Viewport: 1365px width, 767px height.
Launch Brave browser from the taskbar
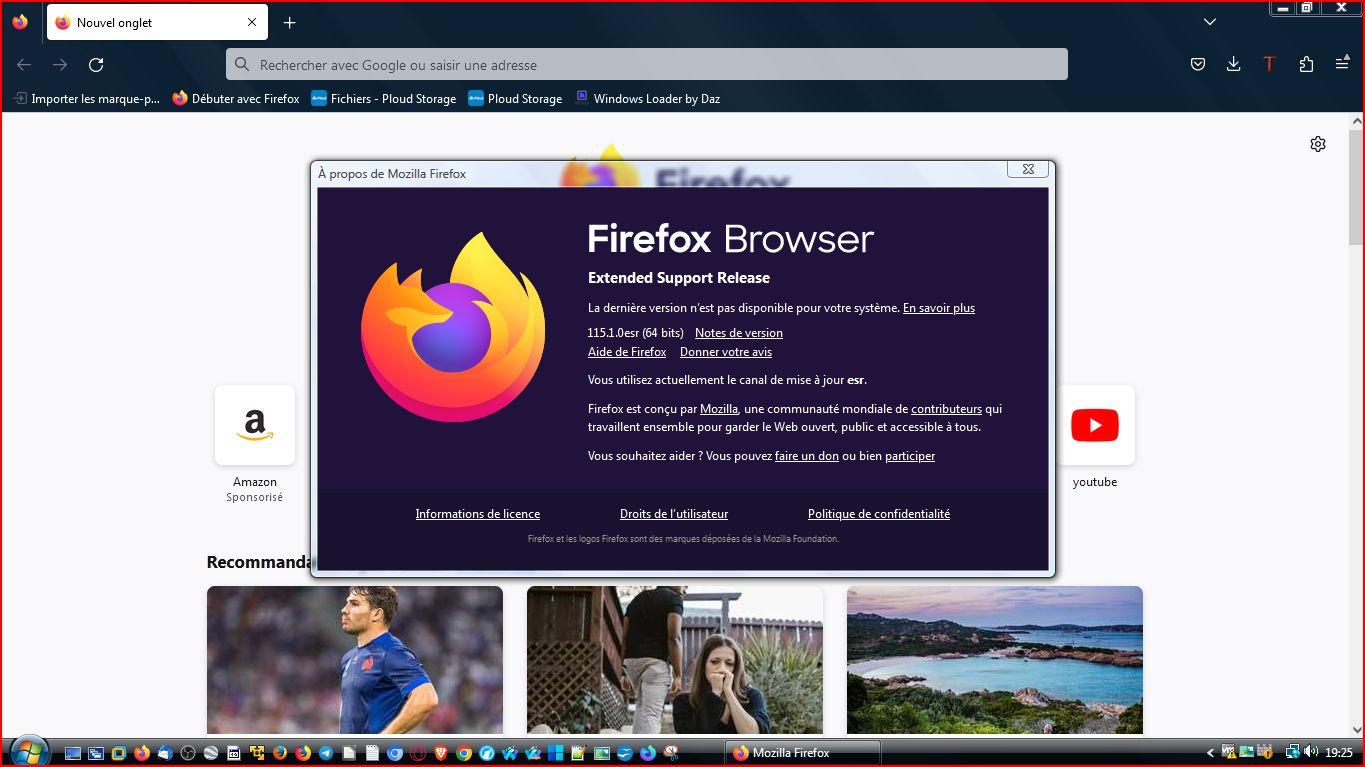[x=440, y=753]
